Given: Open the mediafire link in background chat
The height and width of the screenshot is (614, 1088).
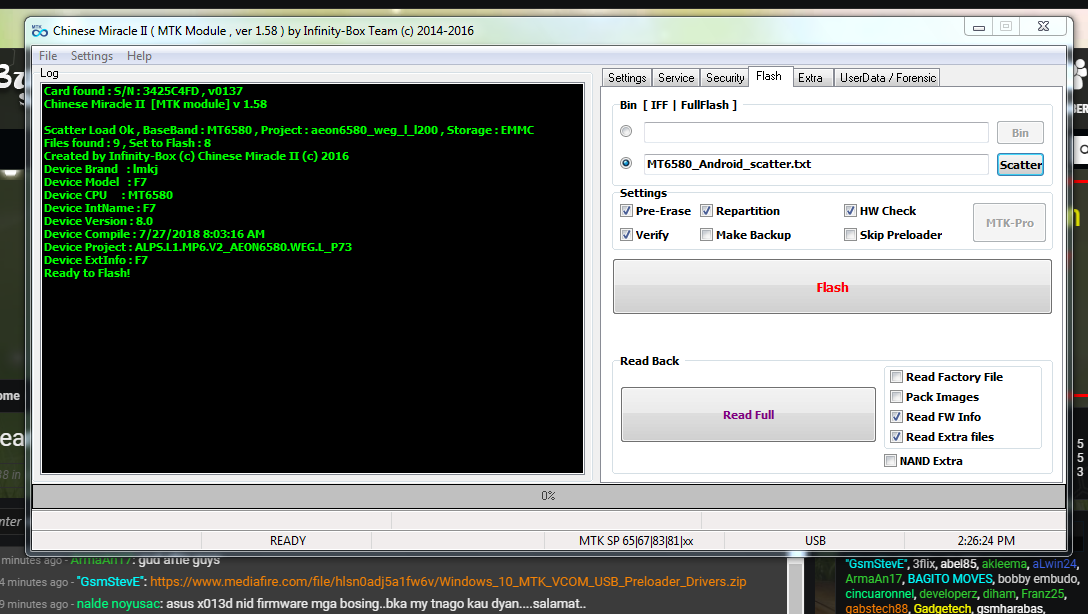Looking at the screenshot, I should tap(448, 581).
